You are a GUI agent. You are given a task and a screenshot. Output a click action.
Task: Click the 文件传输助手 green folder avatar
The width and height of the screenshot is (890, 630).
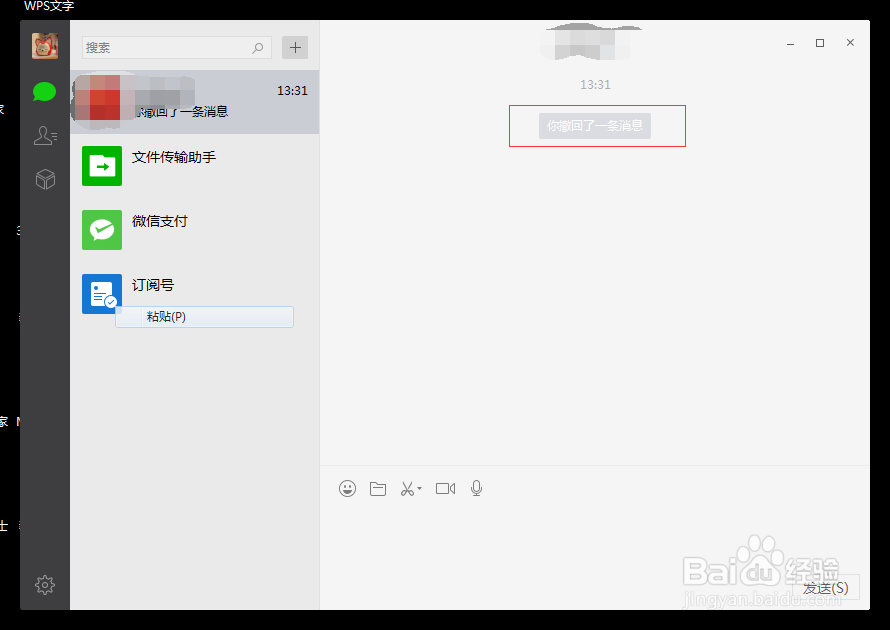[102, 166]
